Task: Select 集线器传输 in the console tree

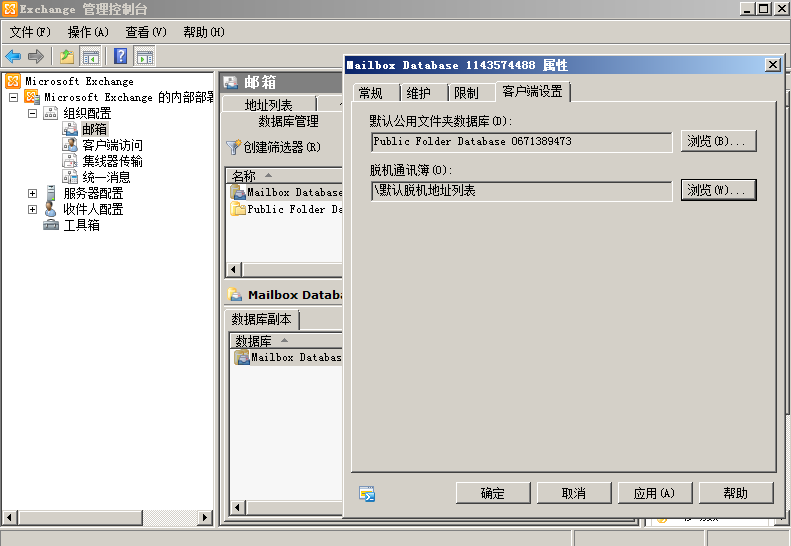Action: [112, 161]
